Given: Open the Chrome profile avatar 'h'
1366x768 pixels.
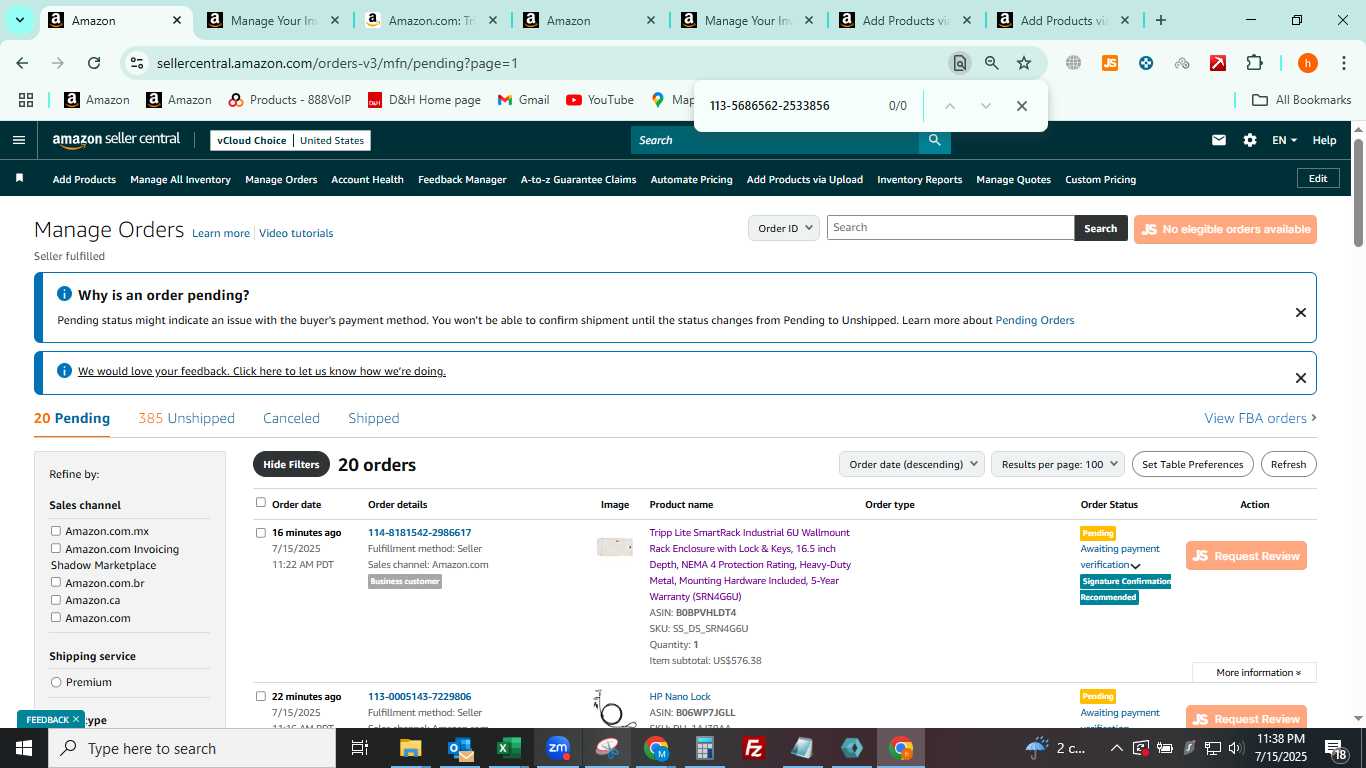Looking at the screenshot, I should click(1307, 63).
